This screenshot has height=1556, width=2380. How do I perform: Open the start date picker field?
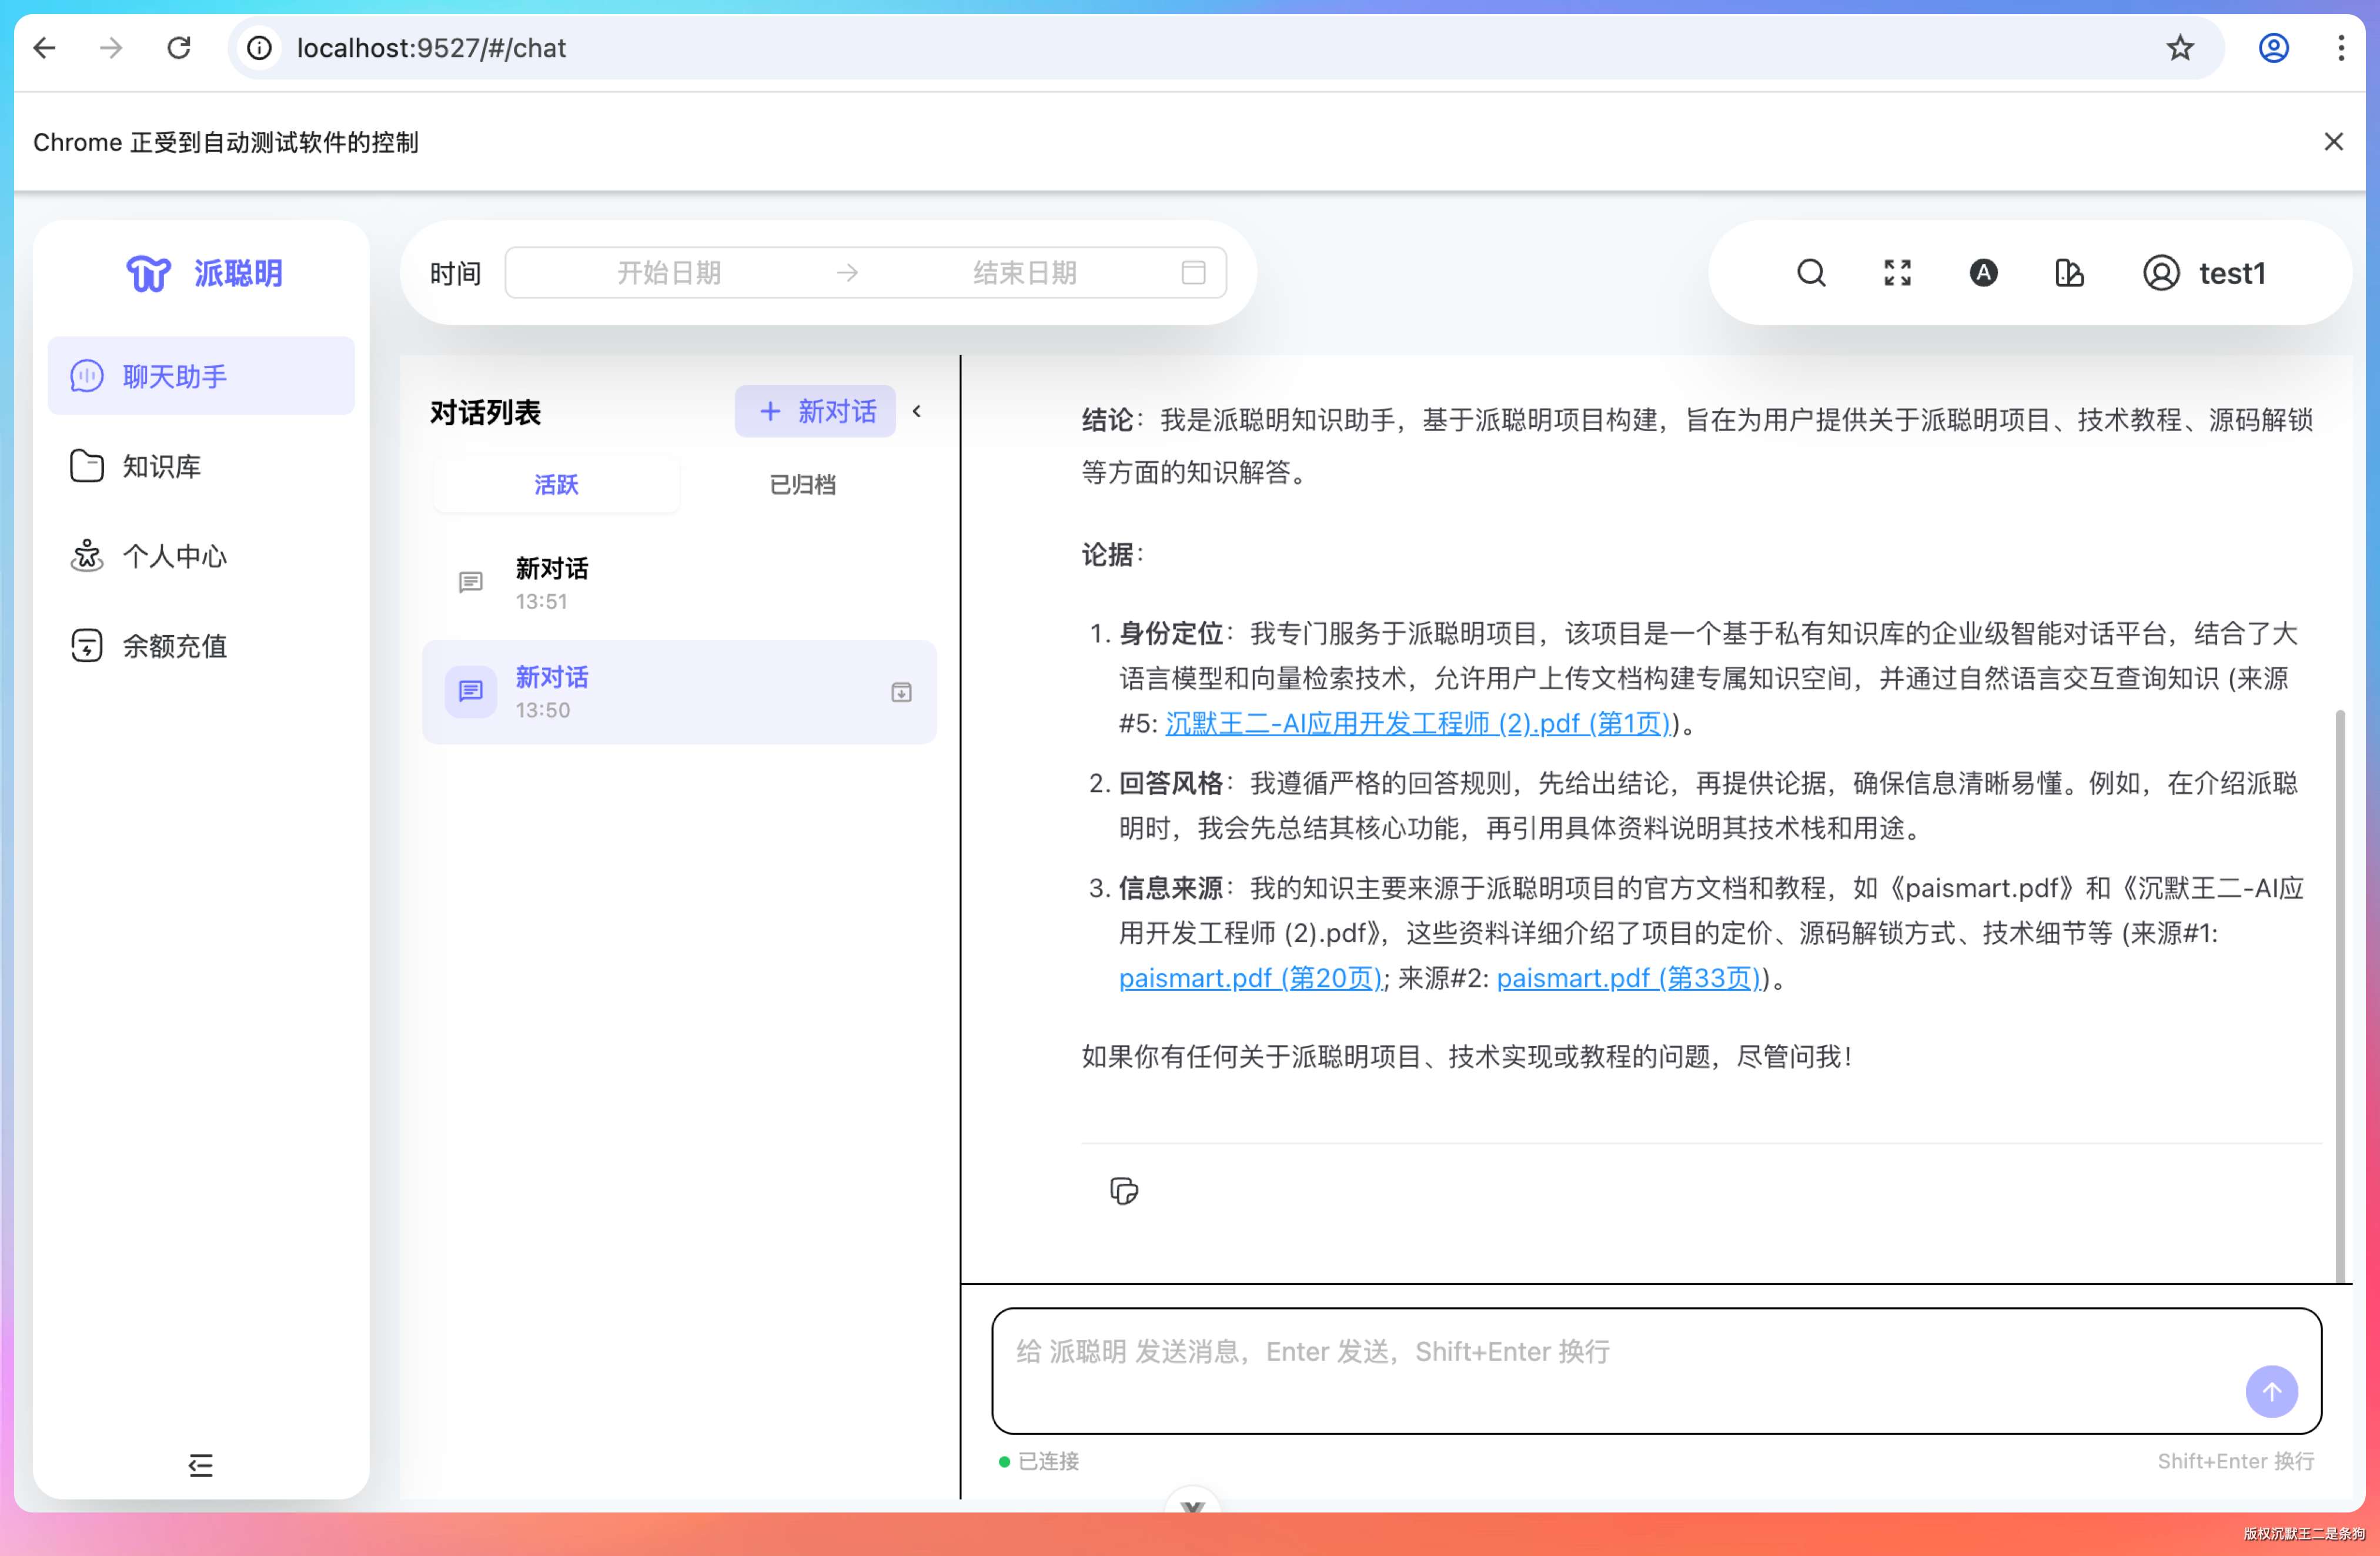(x=668, y=273)
